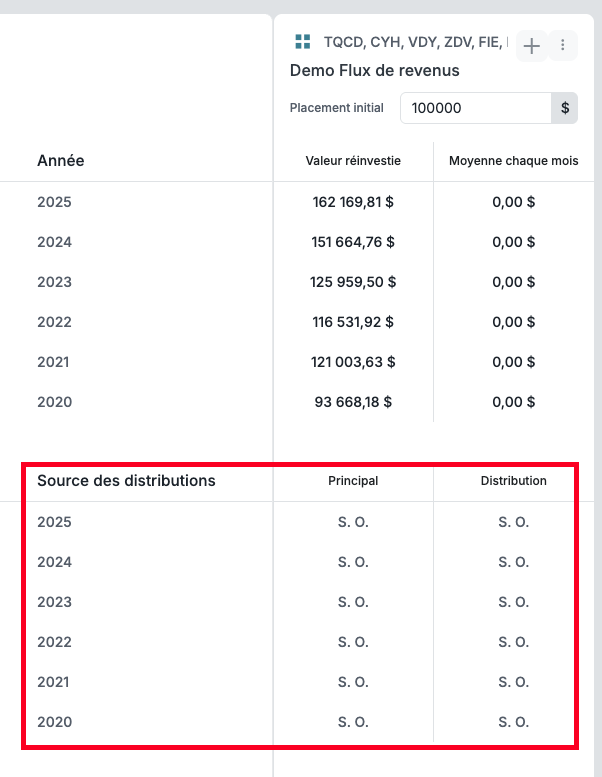Click the plus icon to add portfolio
The width and height of the screenshot is (602, 777).
coord(532,46)
